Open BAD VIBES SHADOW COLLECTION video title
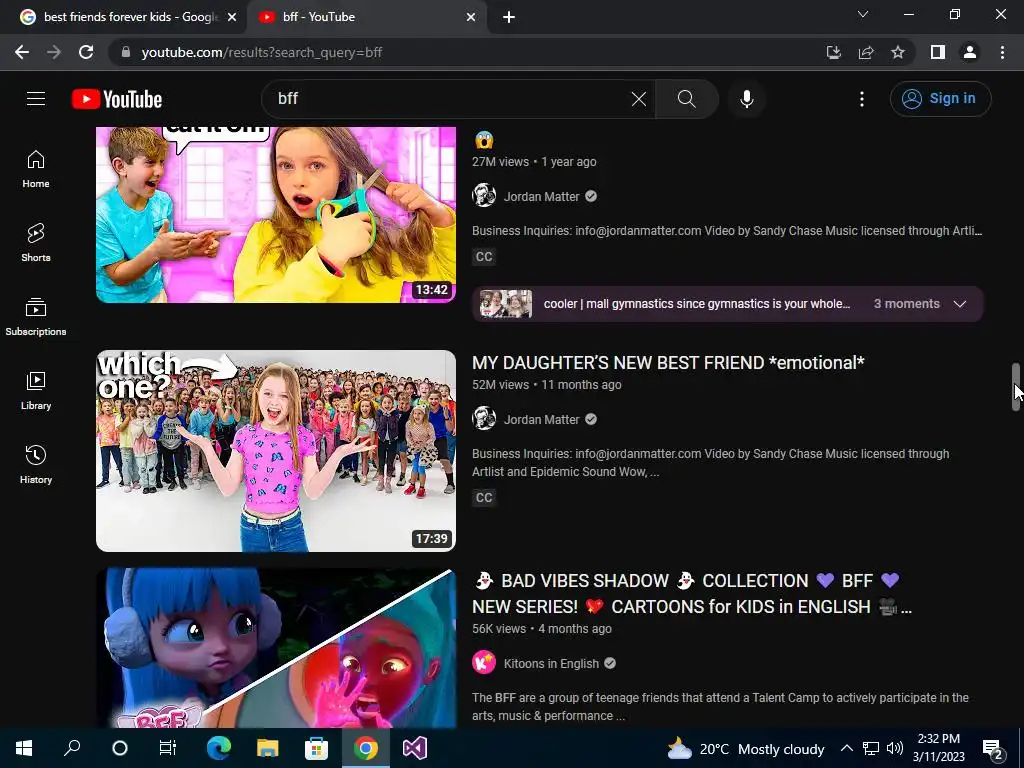Image resolution: width=1024 pixels, height=768 pixels. [692, 594]
